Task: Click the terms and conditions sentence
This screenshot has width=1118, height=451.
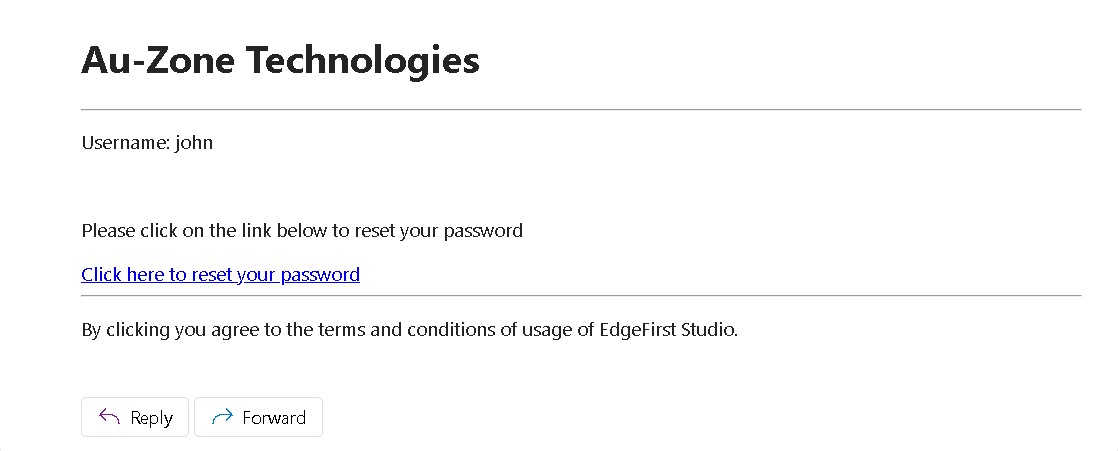Action: pyautogui.click(x=409, y=329)
